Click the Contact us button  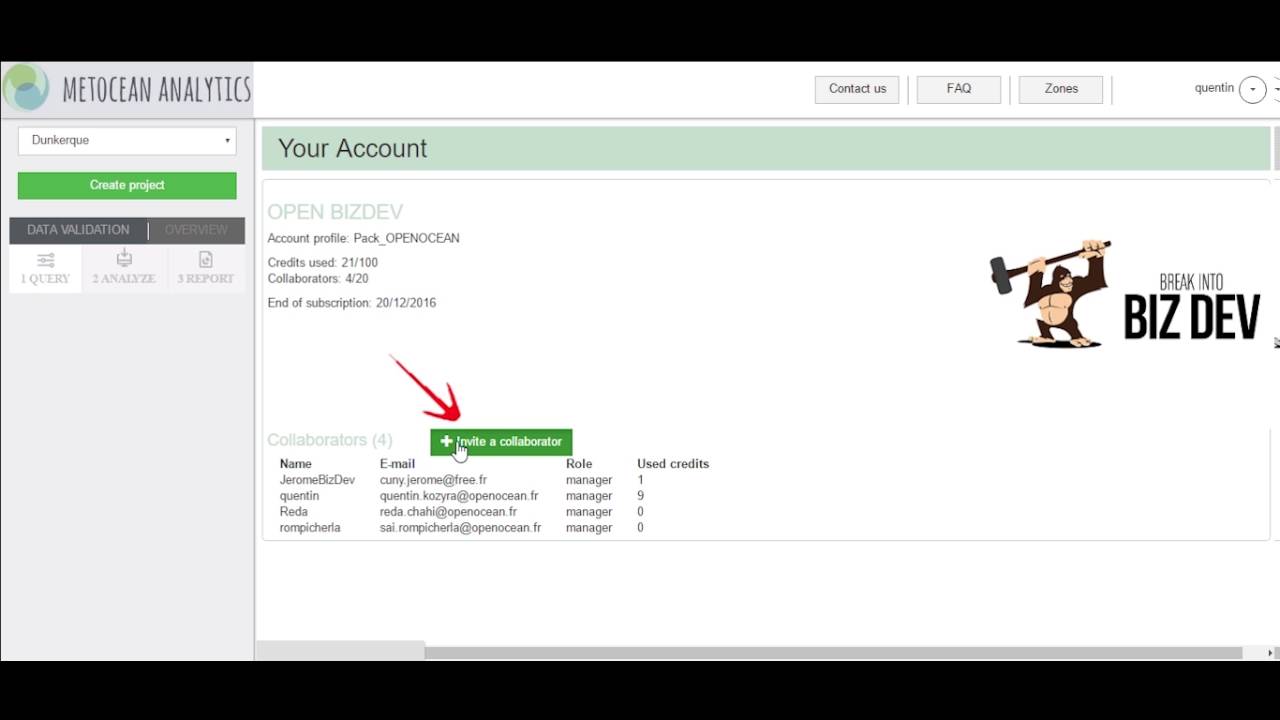click(857, 89)
